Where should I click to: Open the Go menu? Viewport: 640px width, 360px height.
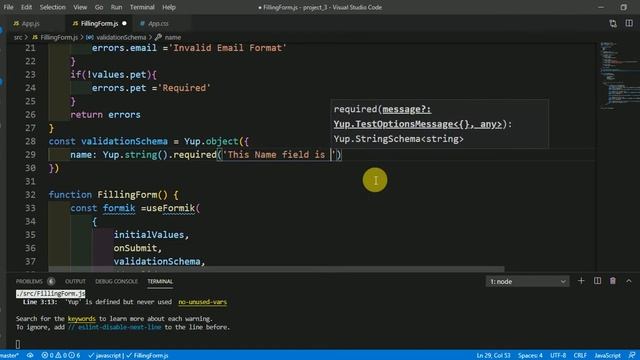click(99, 7)
